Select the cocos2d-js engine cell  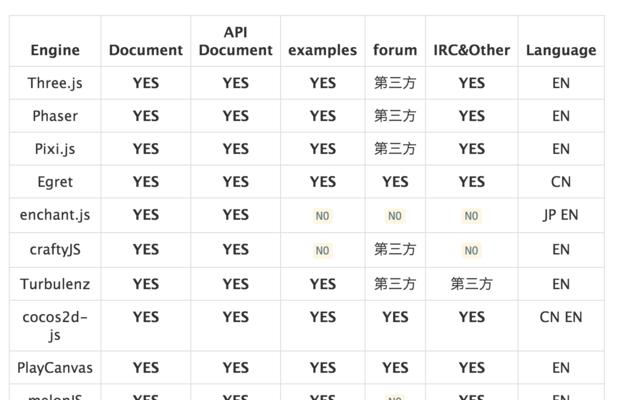(x=55, y=326)
